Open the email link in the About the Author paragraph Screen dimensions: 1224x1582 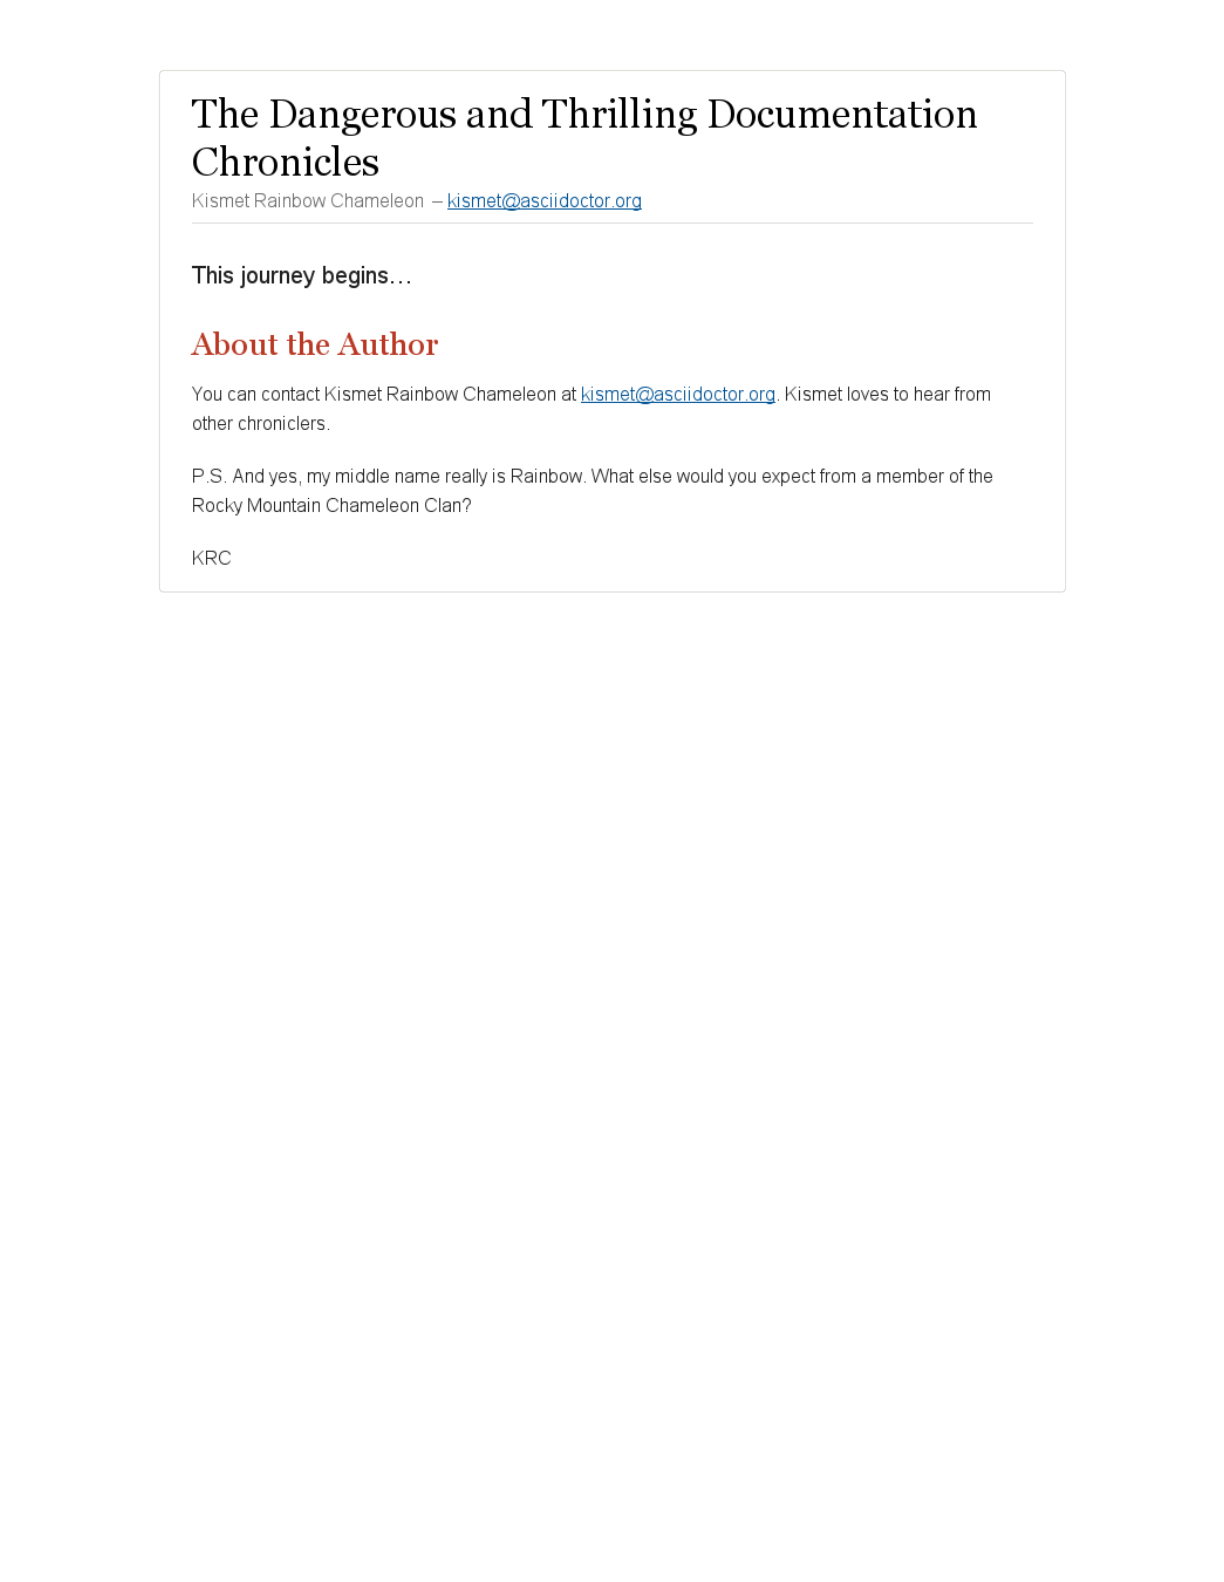click(678, 394)
